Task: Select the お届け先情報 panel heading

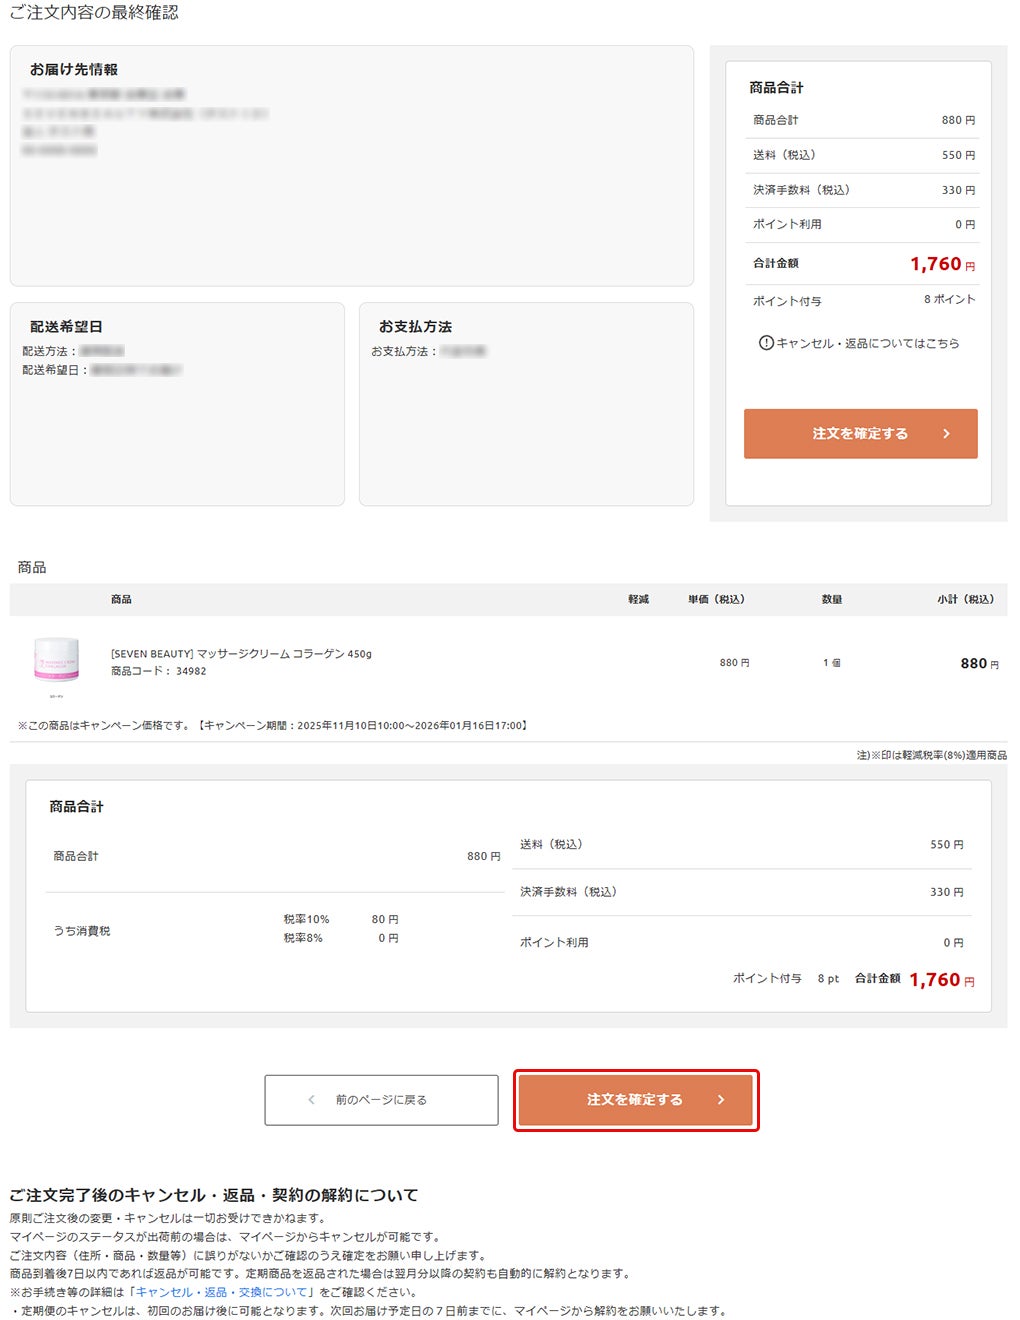Action: coord(74,70)
